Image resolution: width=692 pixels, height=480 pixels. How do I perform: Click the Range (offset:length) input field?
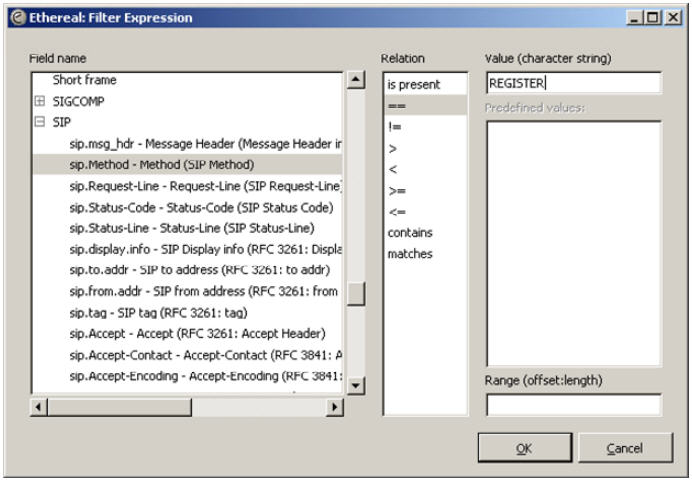[574, 405]
